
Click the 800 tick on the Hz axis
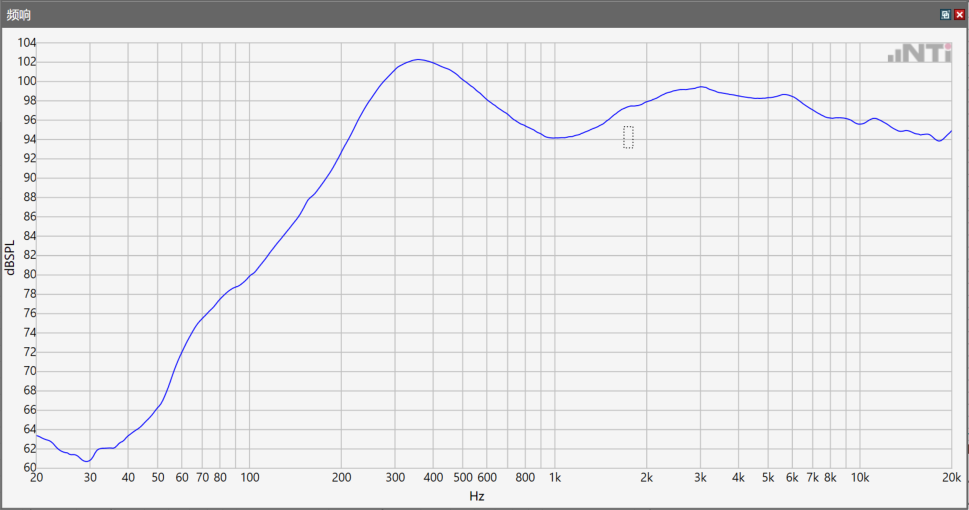click(525, 478)
